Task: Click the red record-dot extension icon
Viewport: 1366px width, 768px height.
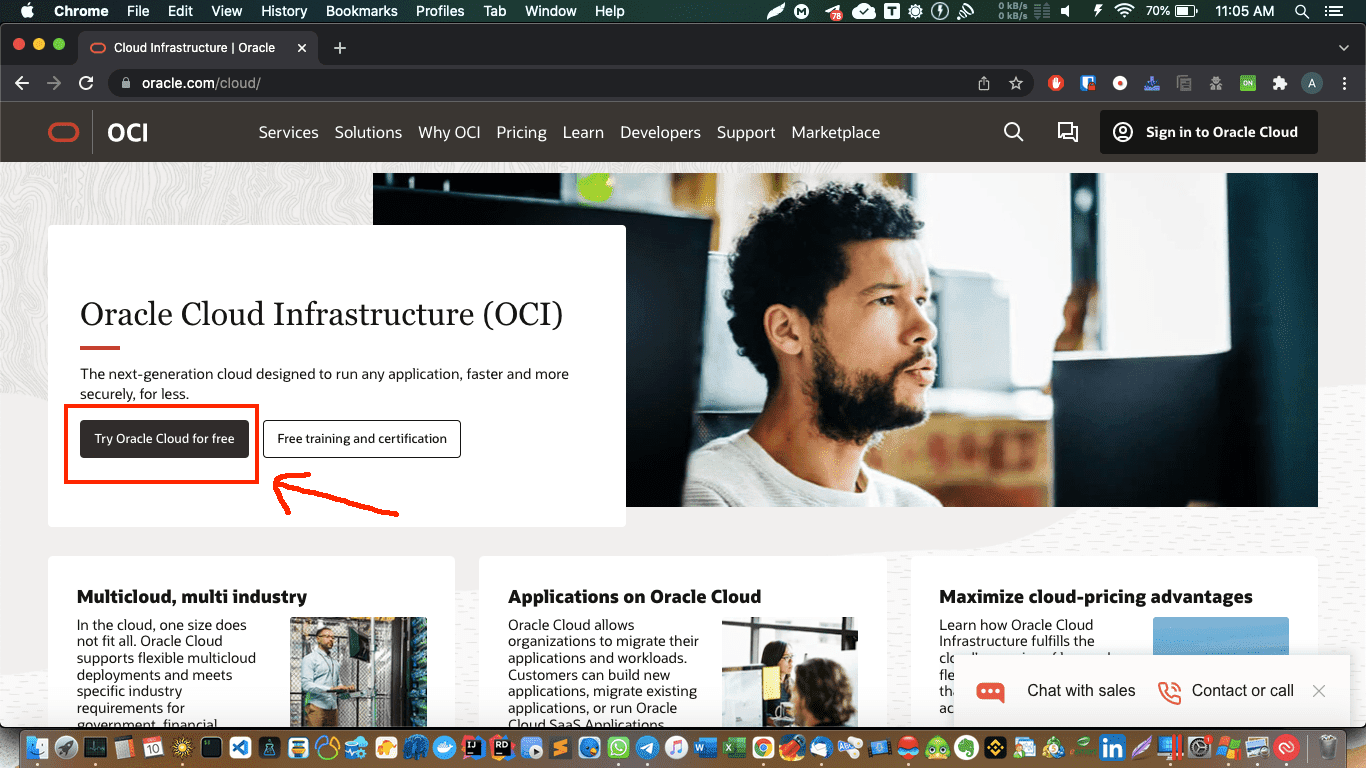Action: (x=1120, y=83)
